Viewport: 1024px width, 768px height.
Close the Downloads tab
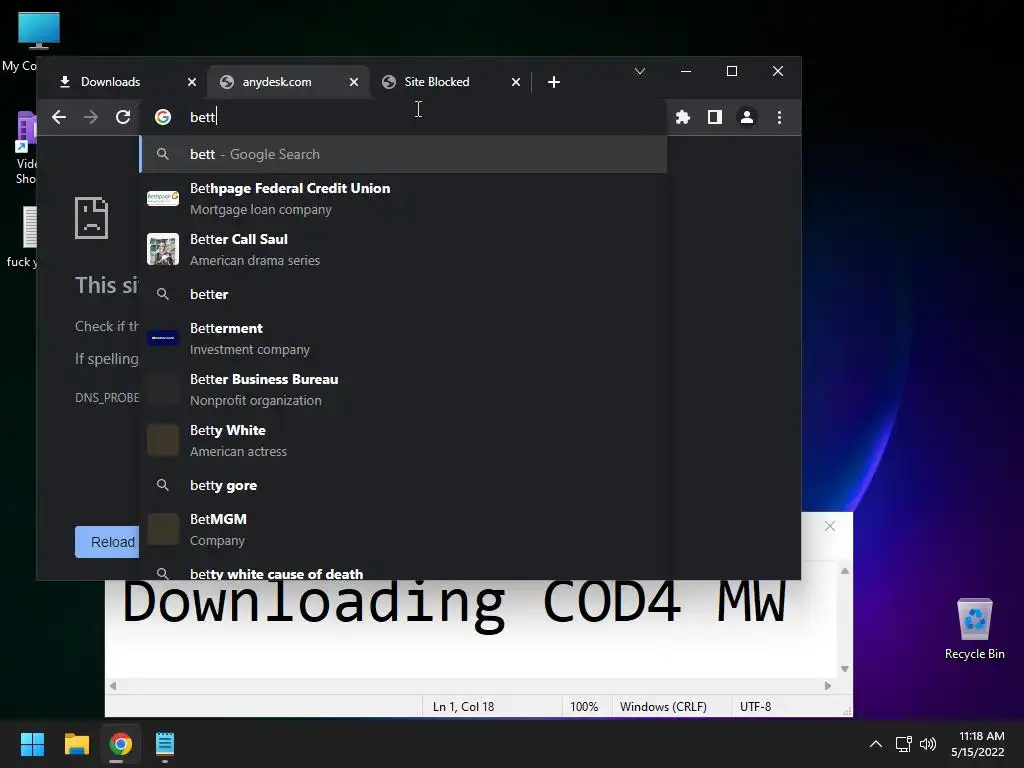(191, 82)
